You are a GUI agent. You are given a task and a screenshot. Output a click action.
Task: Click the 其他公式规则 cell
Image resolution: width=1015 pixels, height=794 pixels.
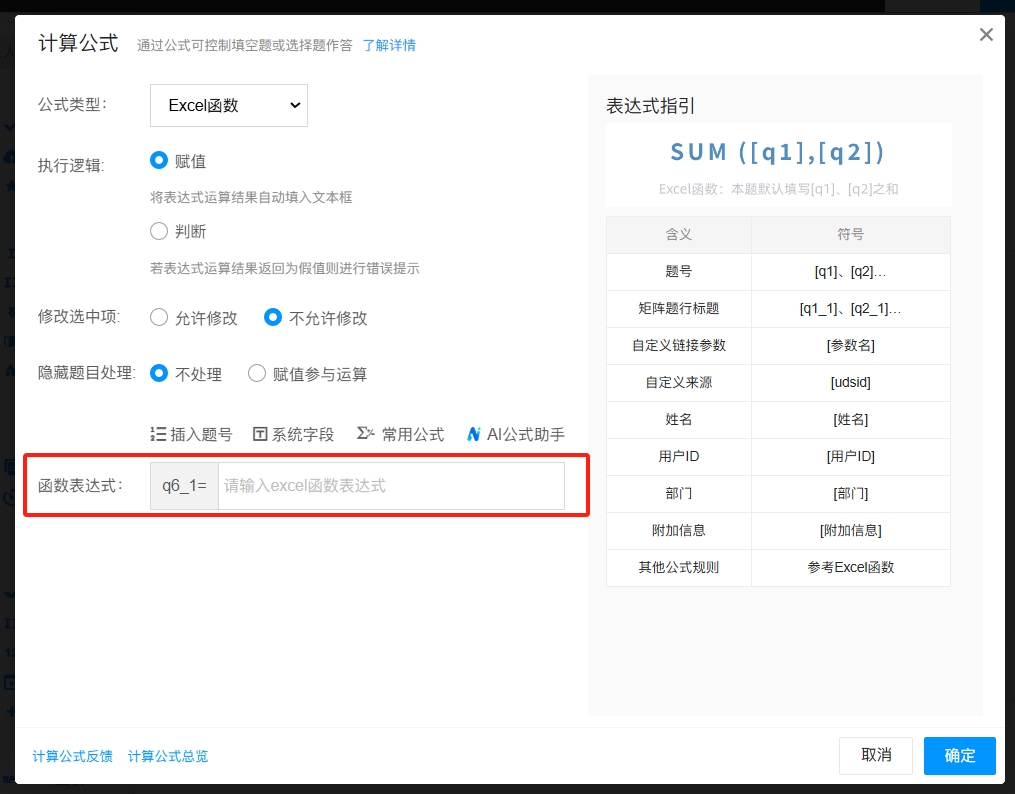point(678,568)
